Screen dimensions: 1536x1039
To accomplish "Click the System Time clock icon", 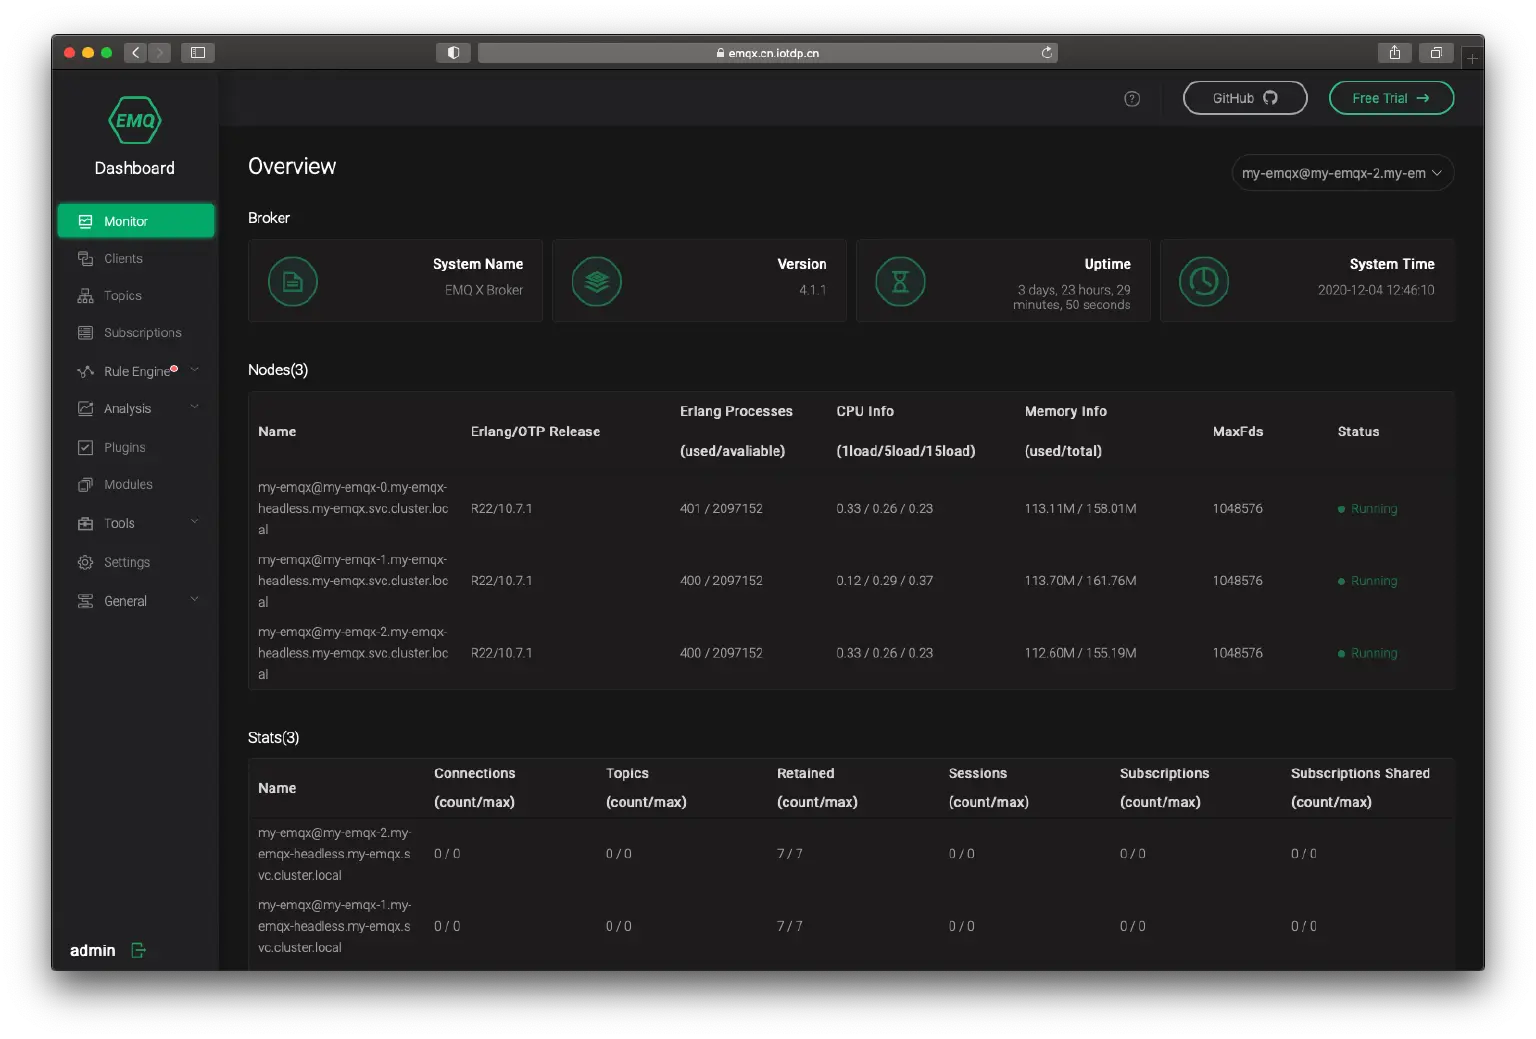I will click(1204, 281).
